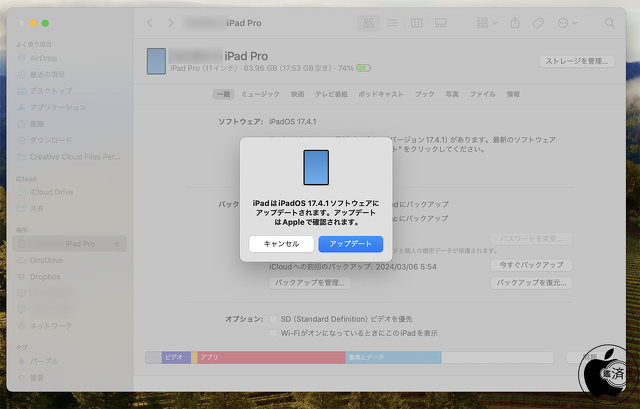Click the Finder back arrow
The image size is (640, 409).
click(x=150, y=22)
